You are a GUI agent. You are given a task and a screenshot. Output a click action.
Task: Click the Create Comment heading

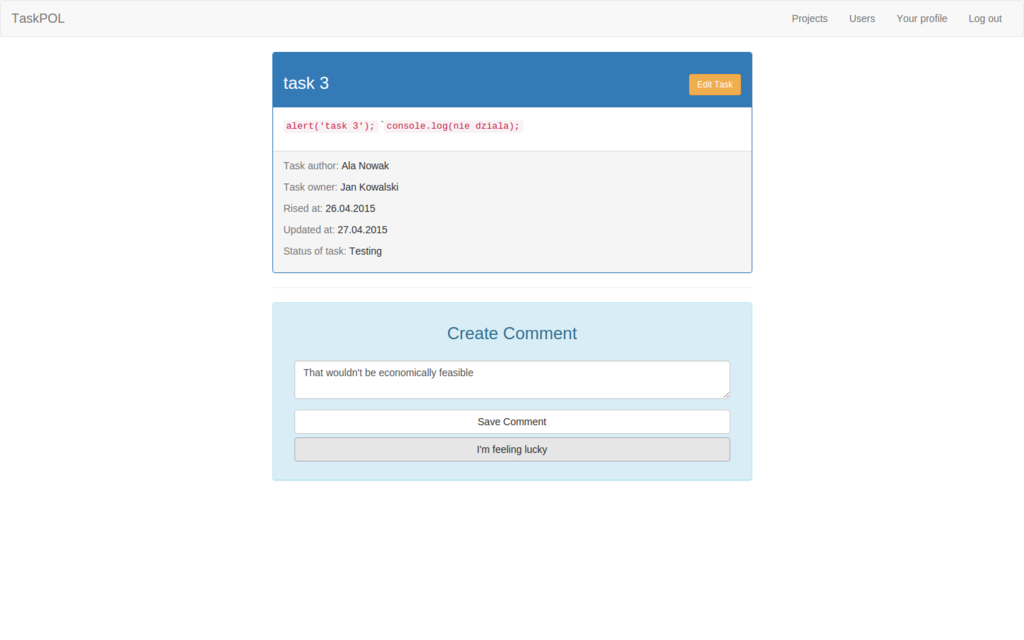(x=511, y=333)
